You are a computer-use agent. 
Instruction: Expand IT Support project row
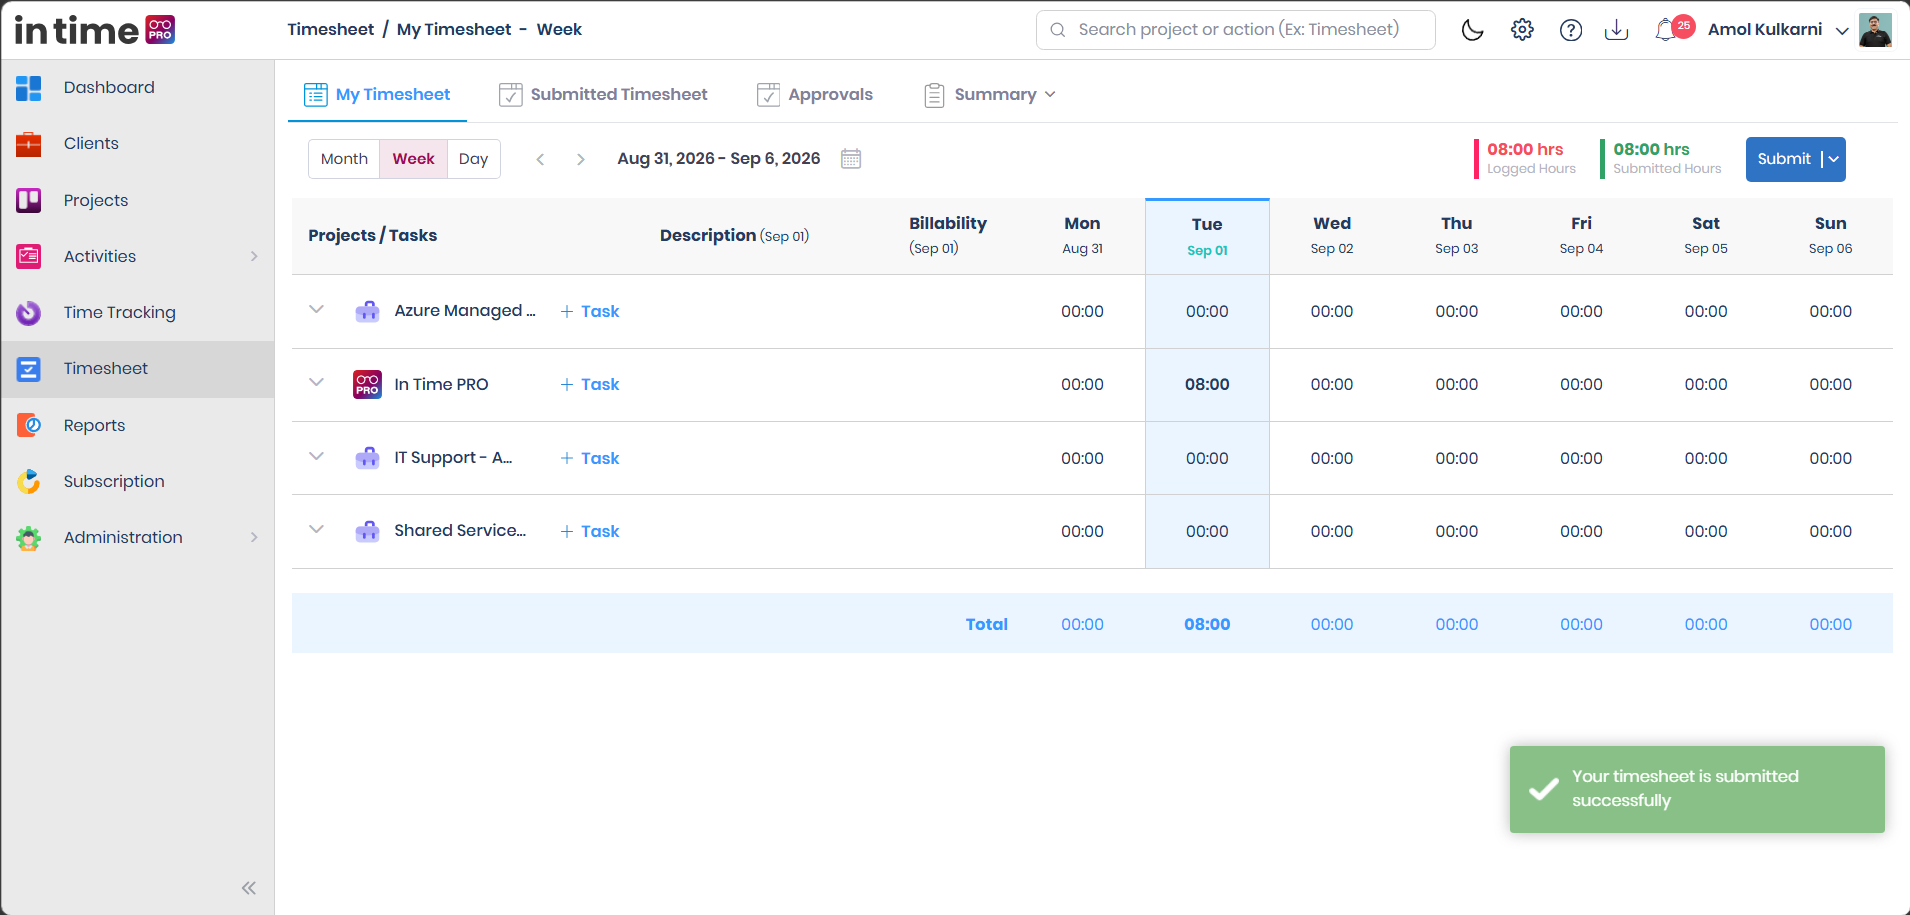coord(316,457)
